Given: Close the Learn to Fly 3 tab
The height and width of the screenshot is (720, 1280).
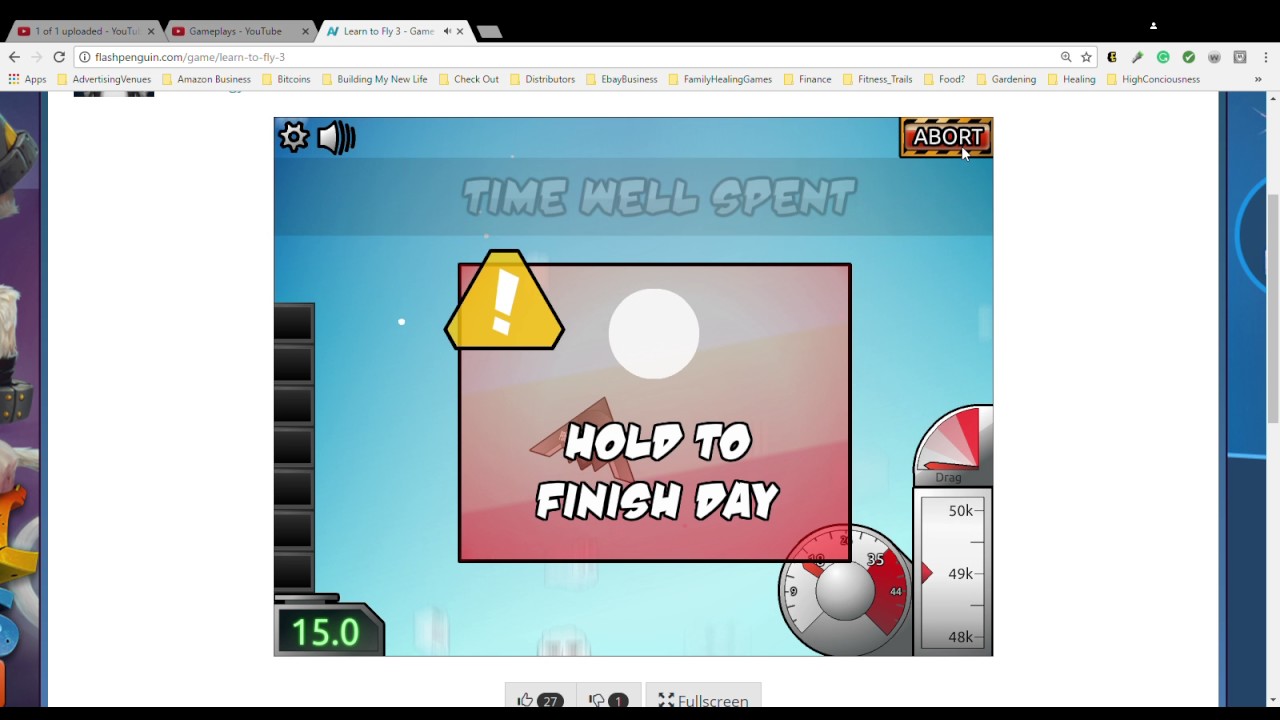Looking at the screenshot, I should coord(460,31).
